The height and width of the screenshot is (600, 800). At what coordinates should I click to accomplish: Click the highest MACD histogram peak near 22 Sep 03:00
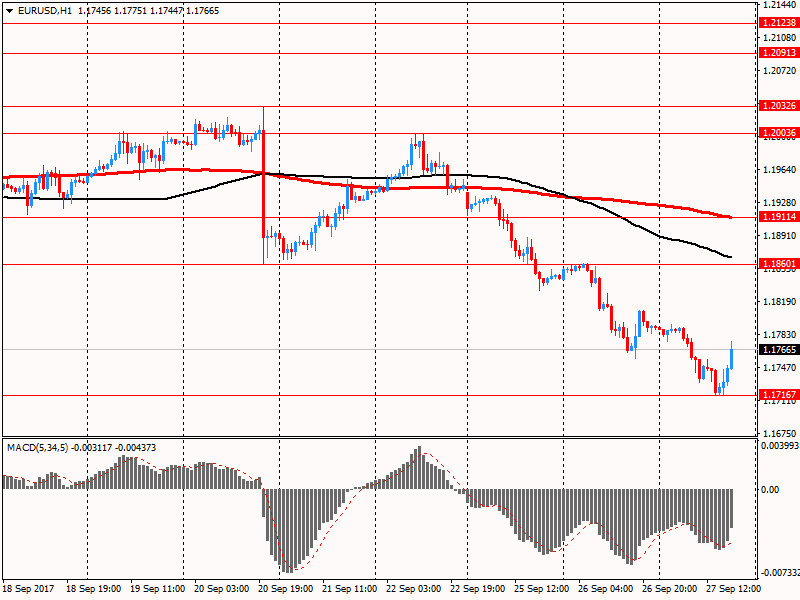click(x=419, y=468)
